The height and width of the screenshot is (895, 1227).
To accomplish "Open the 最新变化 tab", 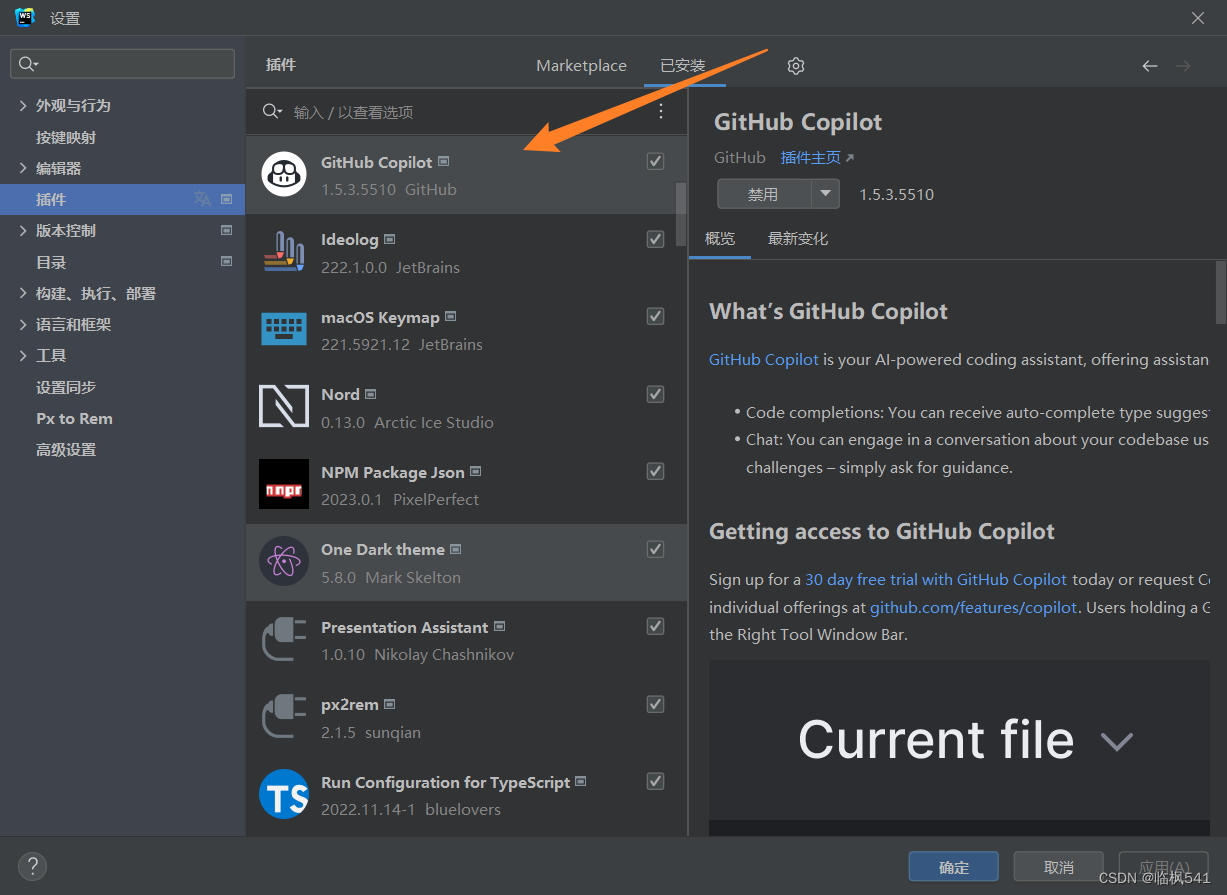I will click(x=798, y=238).
